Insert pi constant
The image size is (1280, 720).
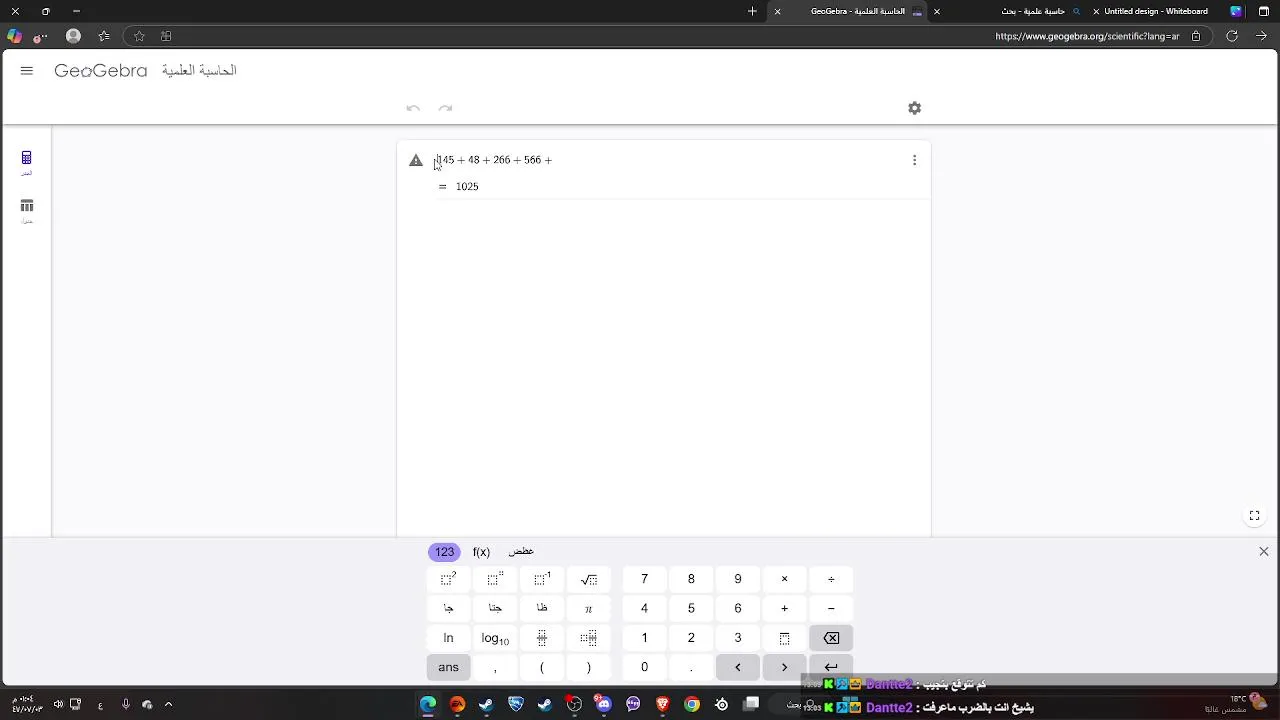[589, 608]
